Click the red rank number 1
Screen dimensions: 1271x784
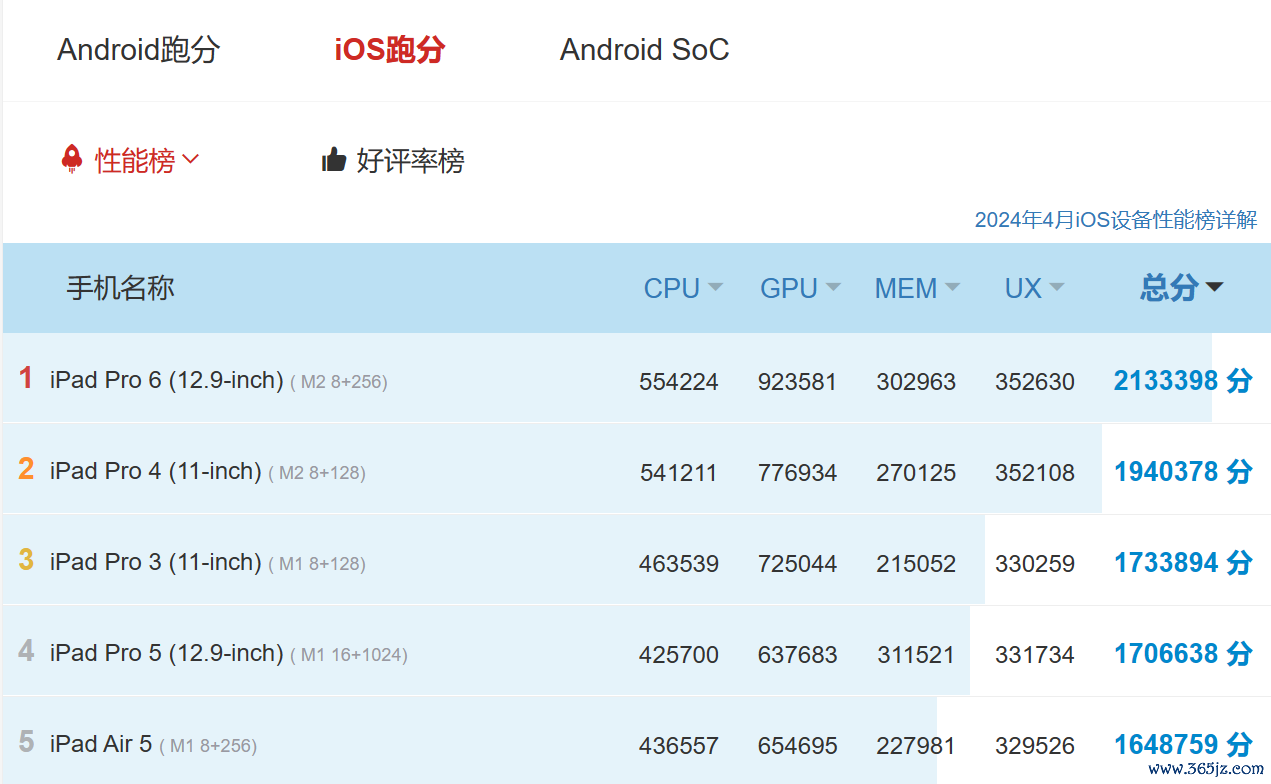point(26,378)
